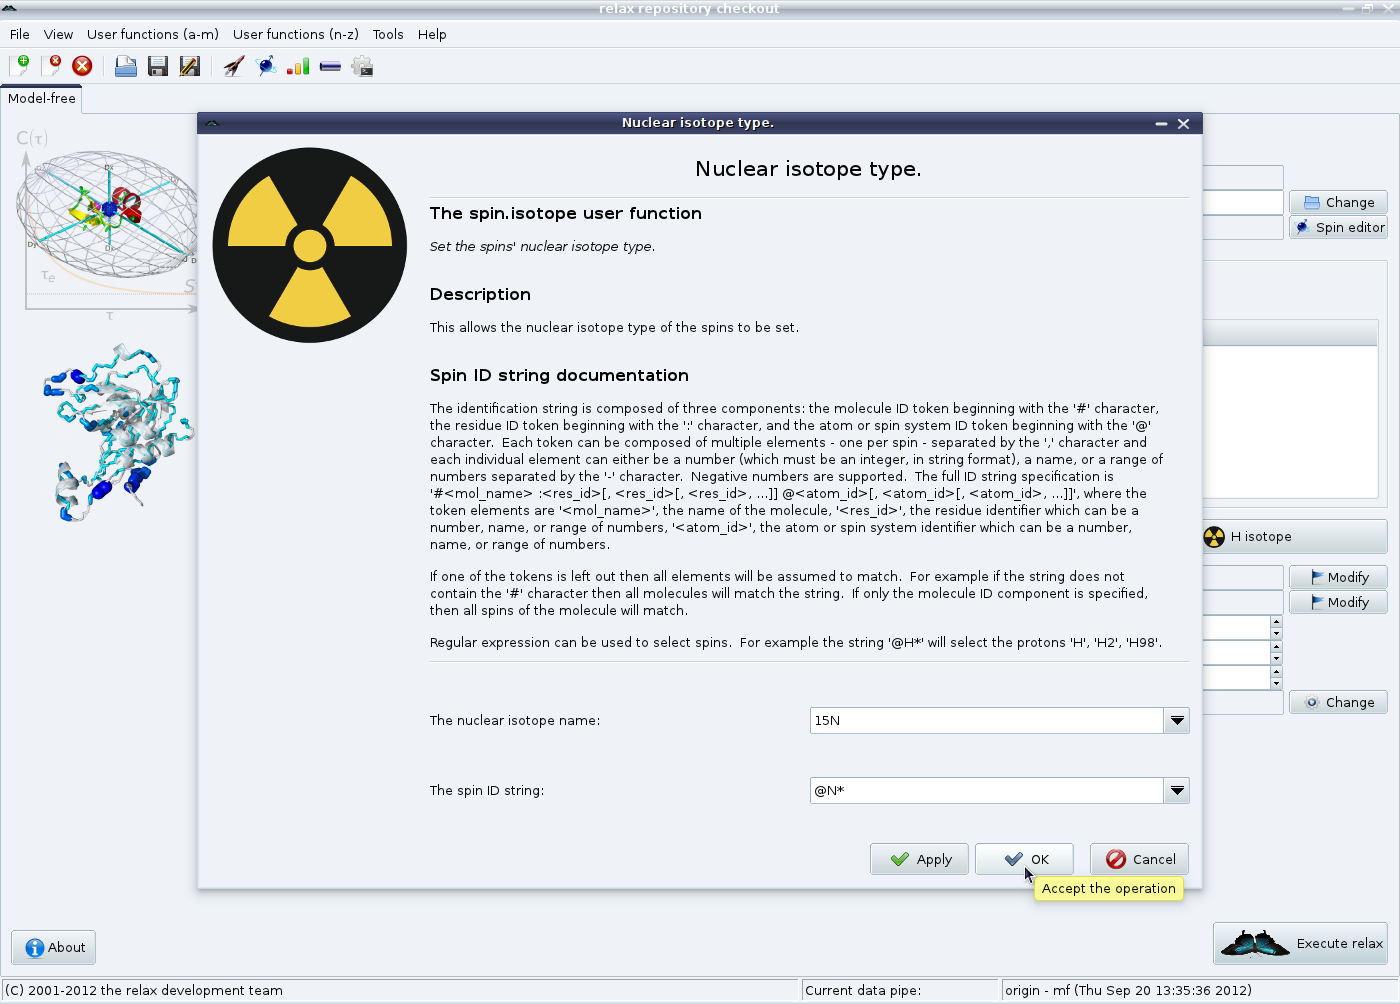Expand the nuclear isotope name dropdown
Viewport: 1400px width, 1004px height.
[1177, 720]
